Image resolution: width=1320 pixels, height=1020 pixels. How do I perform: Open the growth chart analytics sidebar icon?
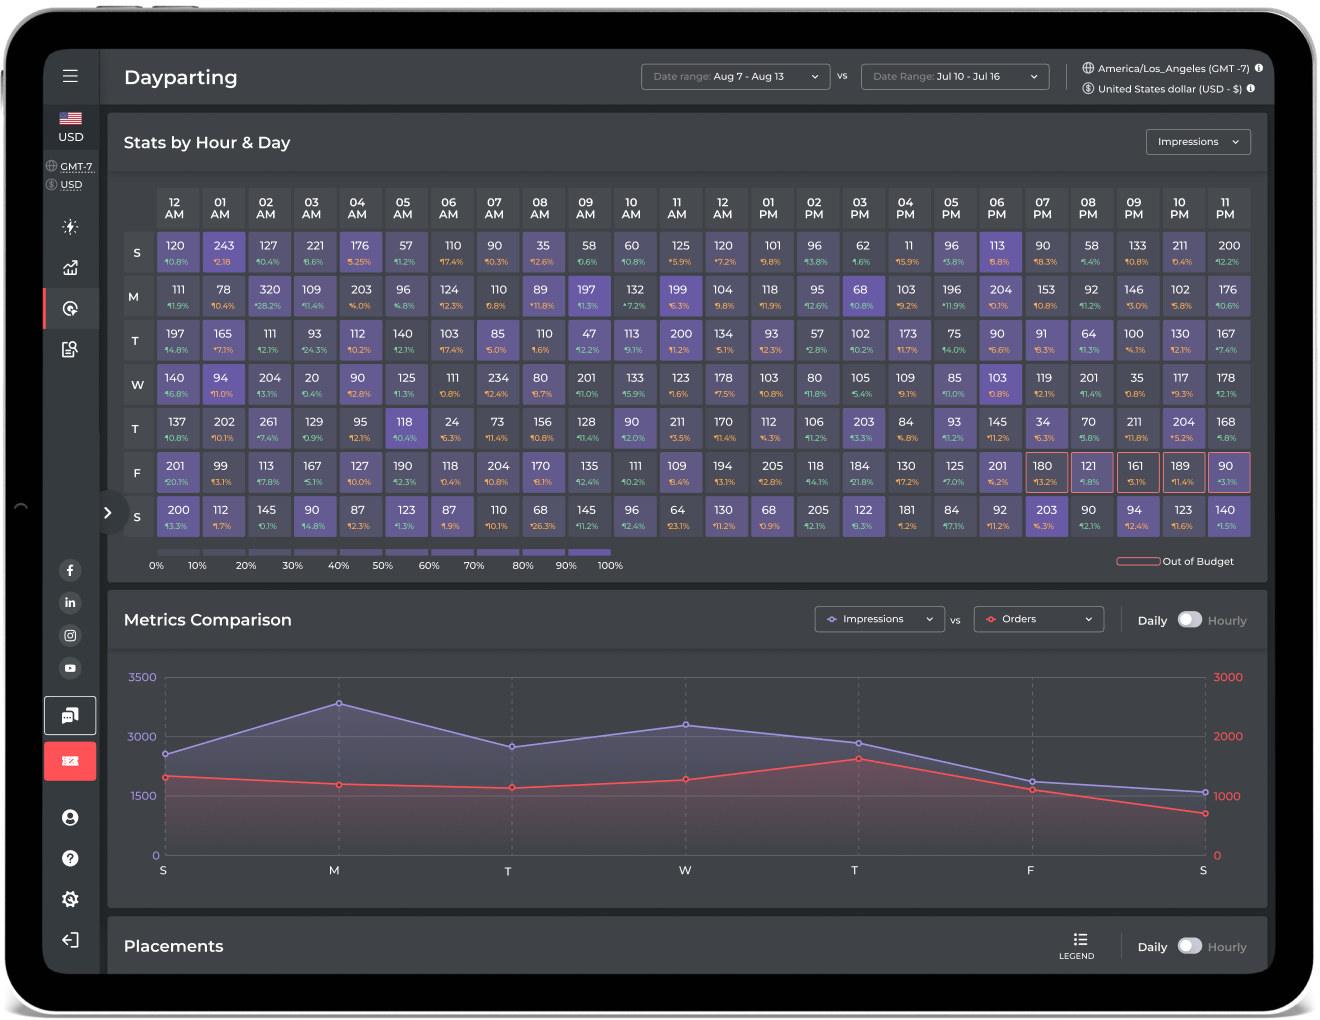[x=70, y=268]
